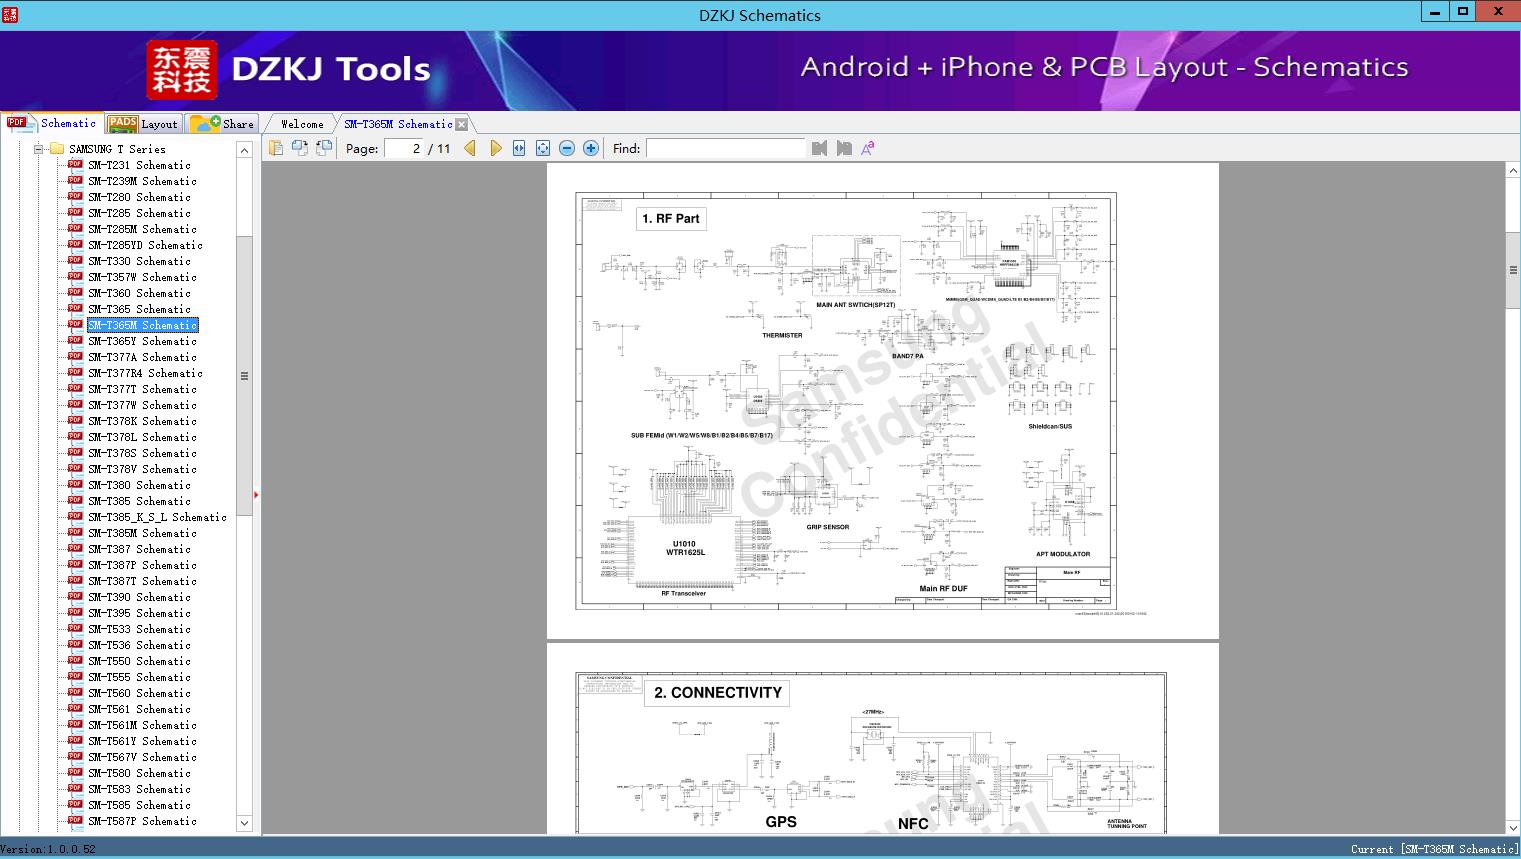Click PDF icon beside SM-T536 Schematic

75,644
